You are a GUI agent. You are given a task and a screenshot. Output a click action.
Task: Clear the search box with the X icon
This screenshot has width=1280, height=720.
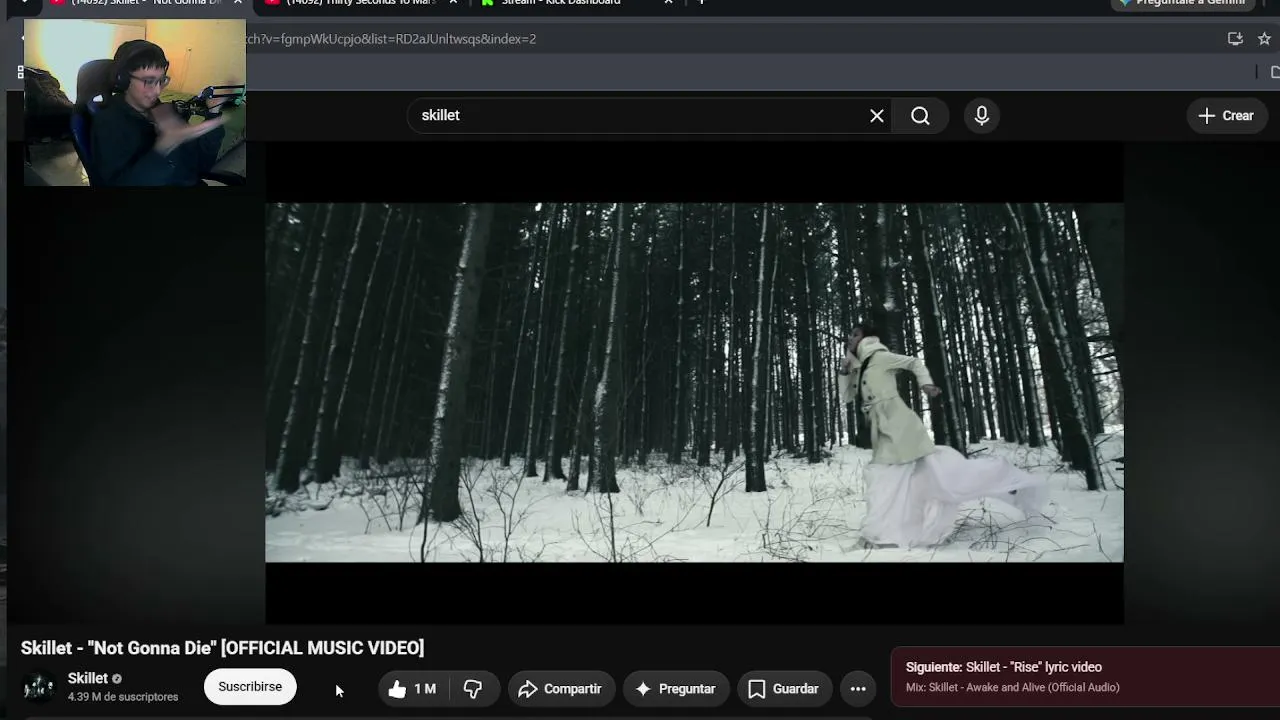877,116
